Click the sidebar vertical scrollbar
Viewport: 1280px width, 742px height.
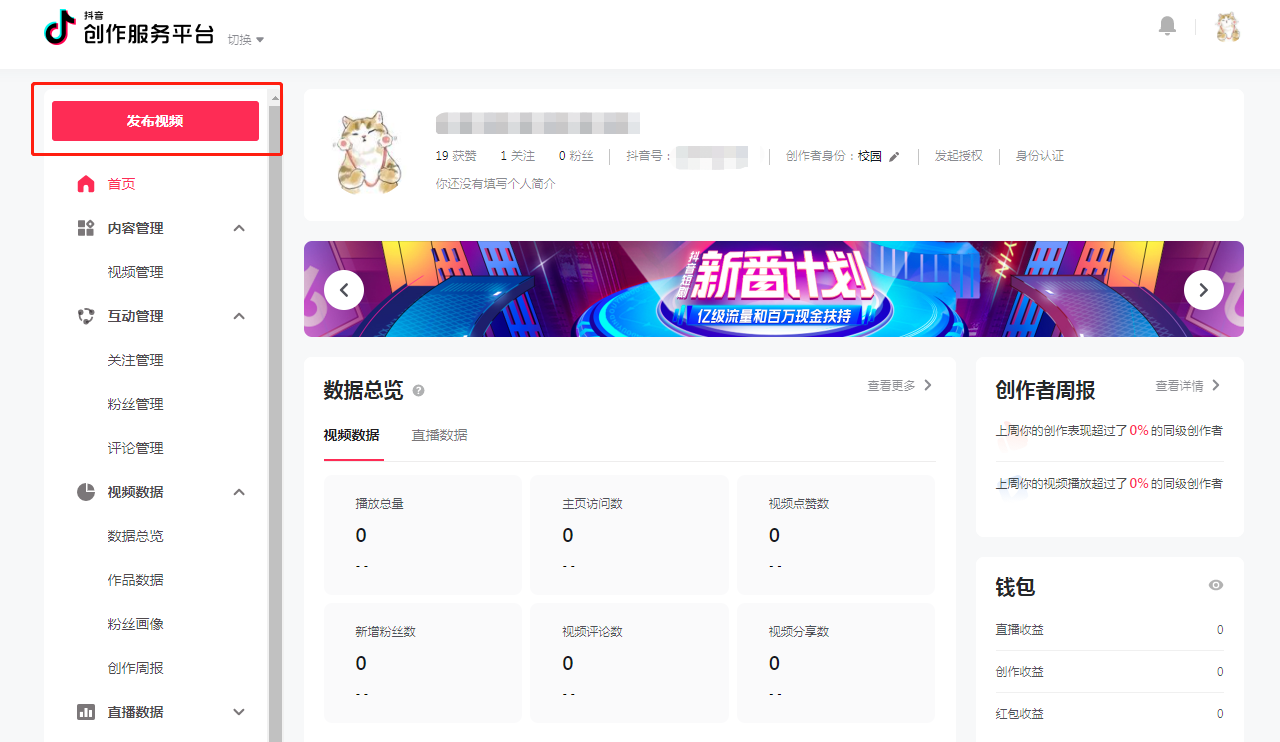click(x=275, y=415)
